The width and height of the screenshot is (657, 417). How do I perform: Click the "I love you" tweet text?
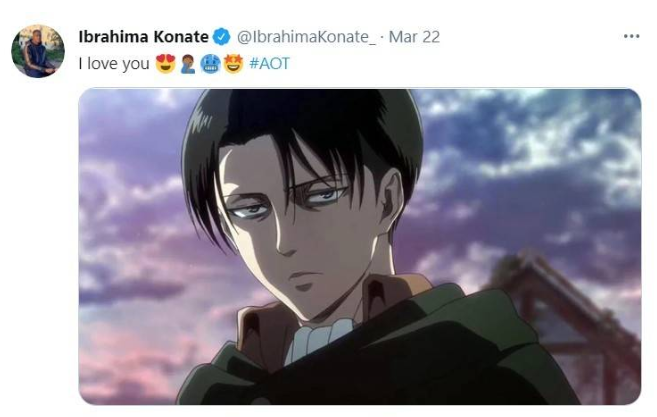click(x=114, y=64)
